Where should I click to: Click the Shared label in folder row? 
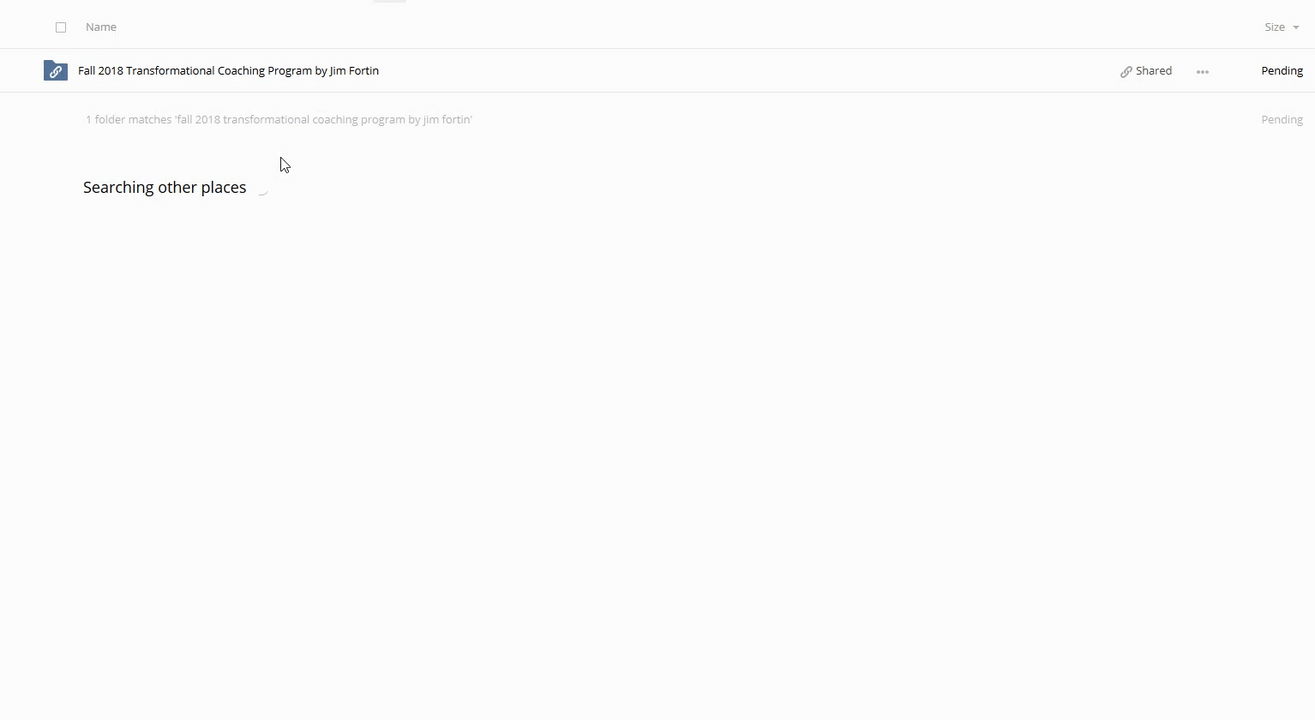pos(1153,71)
